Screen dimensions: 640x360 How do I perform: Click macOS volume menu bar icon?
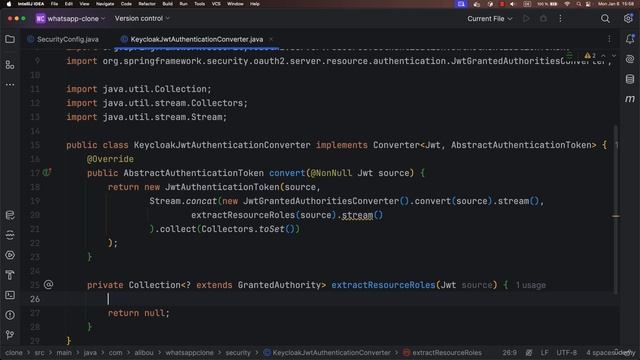pos(513,4)
